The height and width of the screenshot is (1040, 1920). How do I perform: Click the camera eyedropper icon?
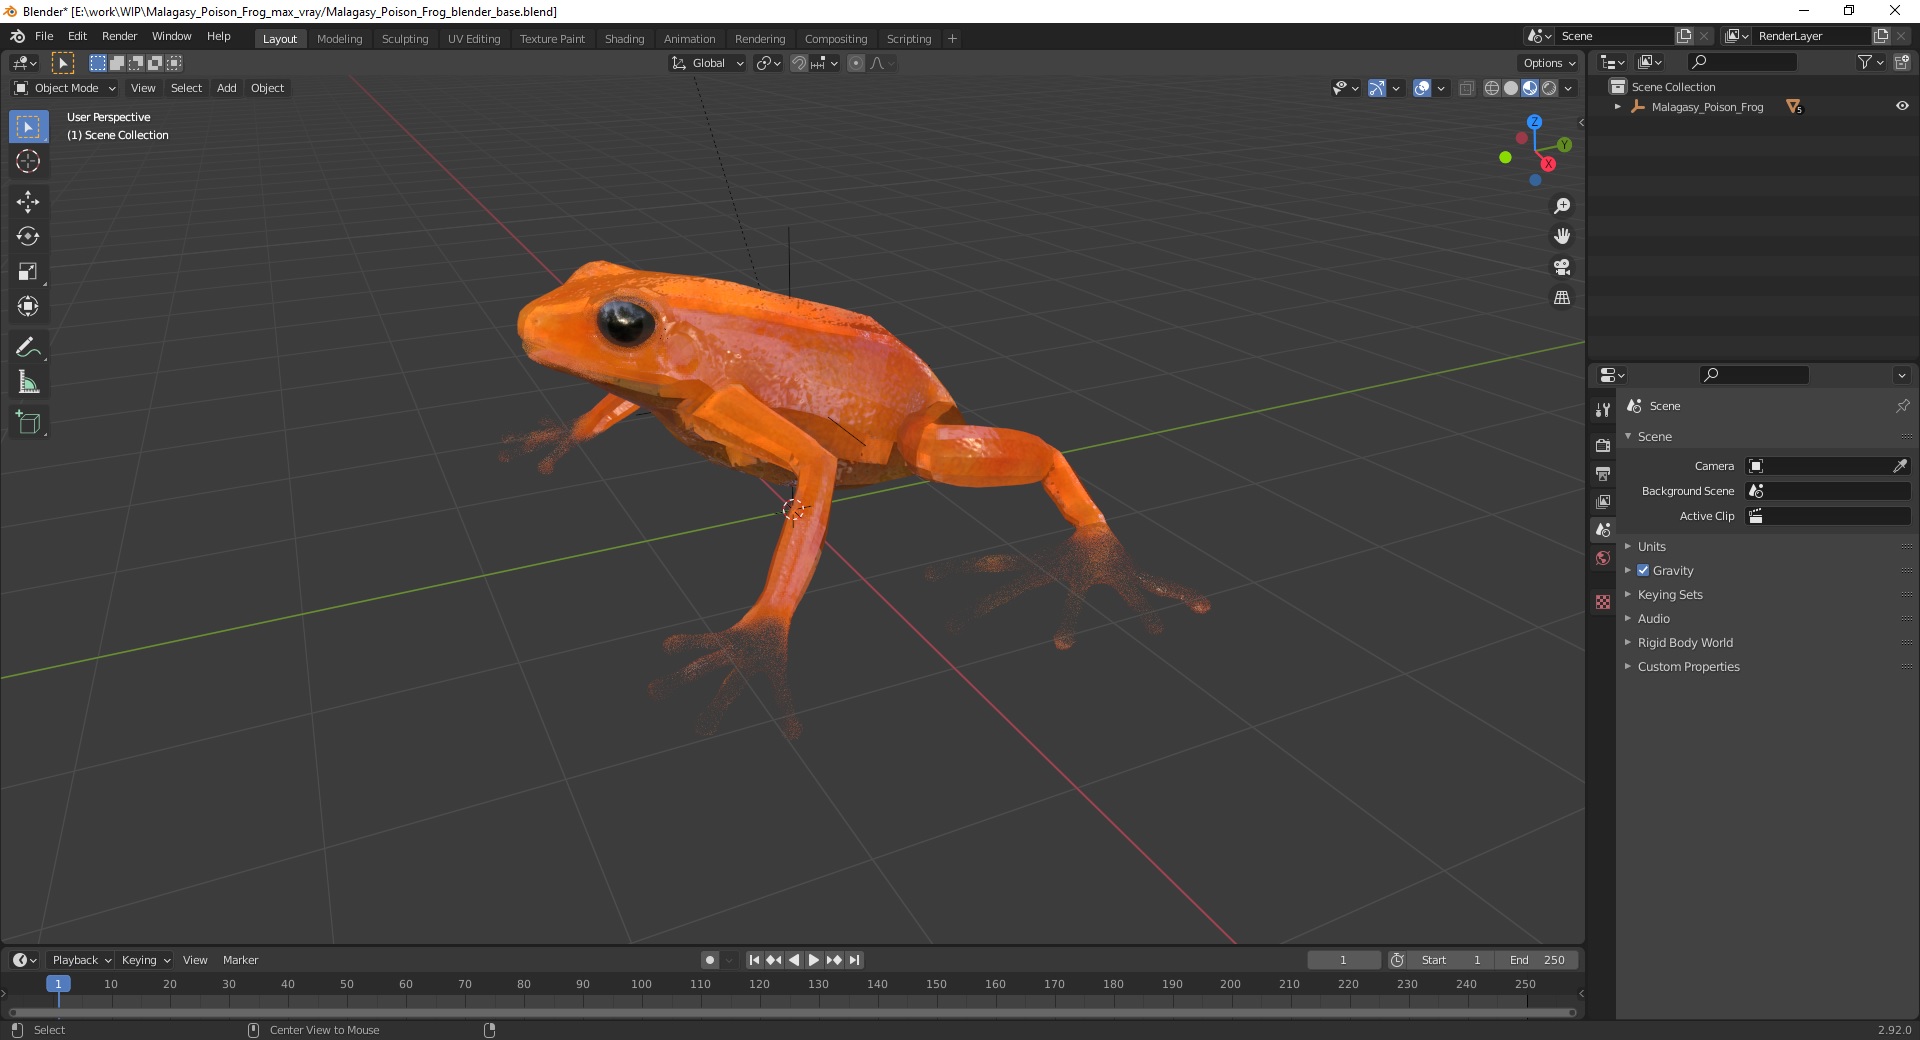pyautogui.click(x=1900, y=466)
